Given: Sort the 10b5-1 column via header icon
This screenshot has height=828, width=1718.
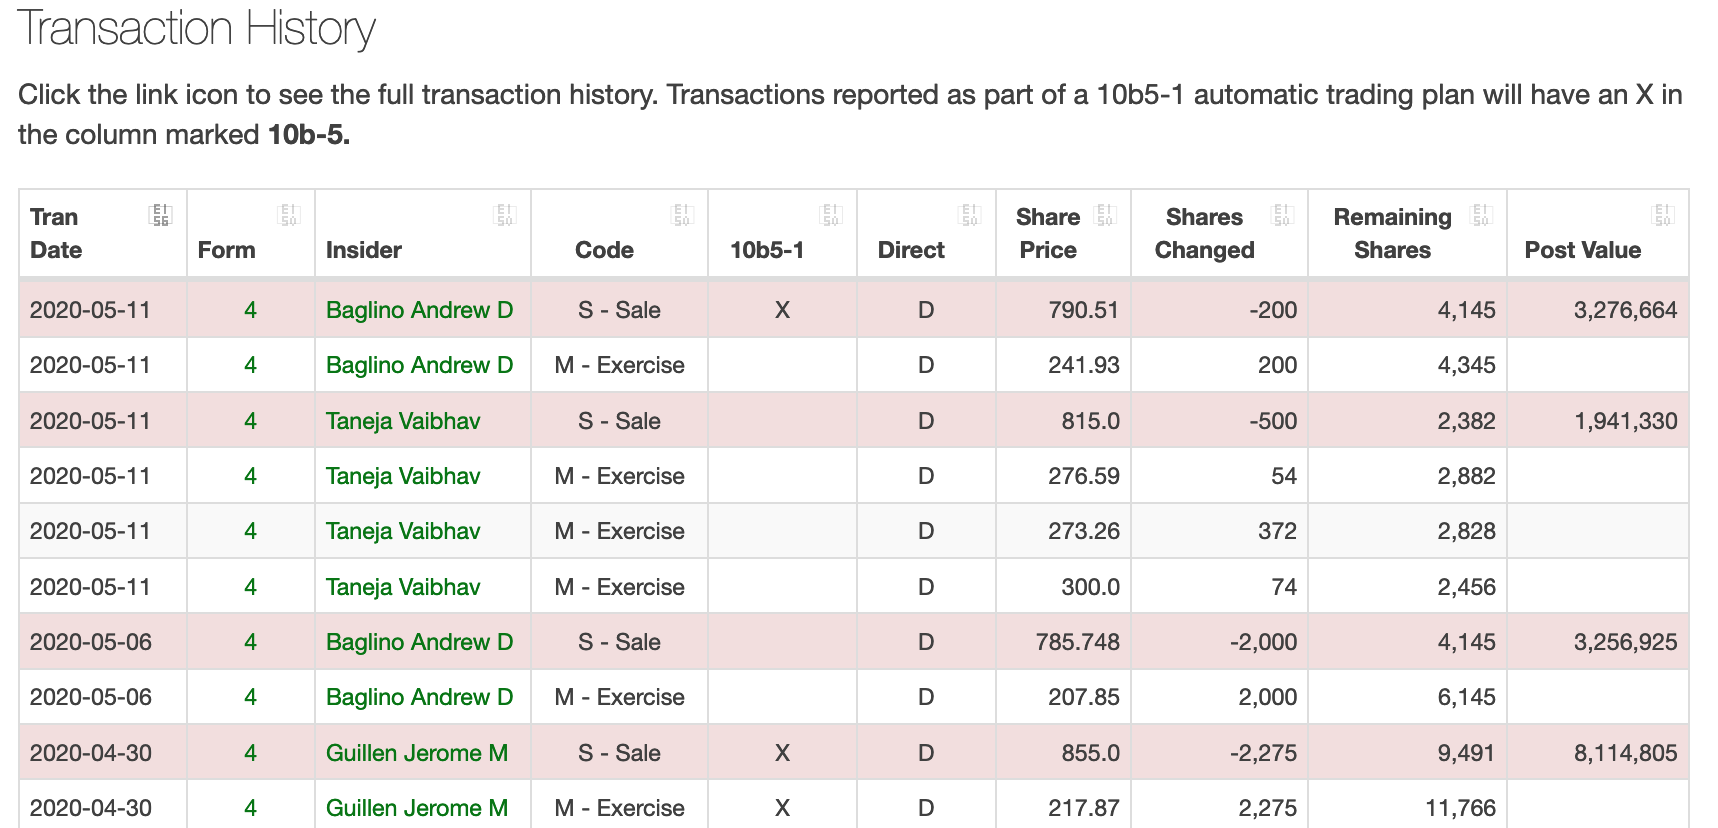Looking at the screenshot, I should [831, 214].
